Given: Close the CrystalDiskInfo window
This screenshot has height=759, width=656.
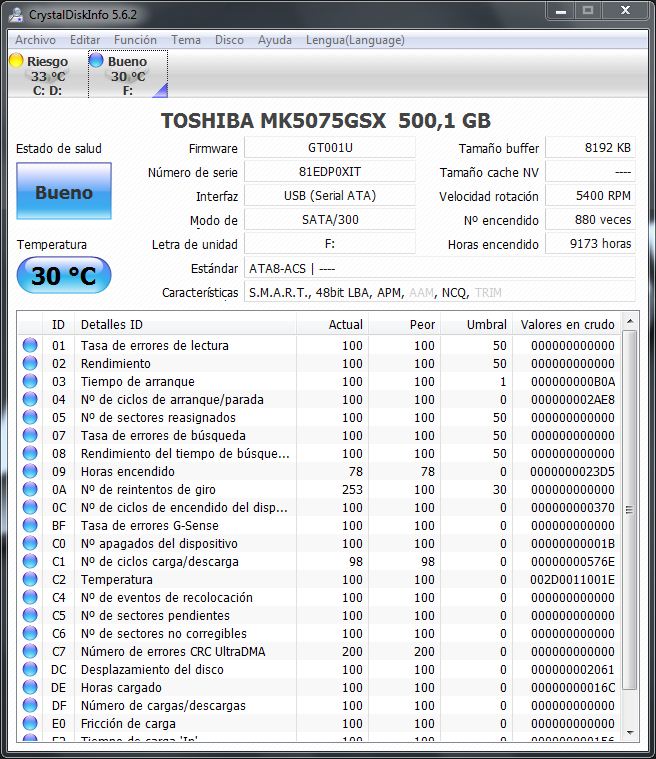Looking at the screenshot, I should (x=625, y=11).
